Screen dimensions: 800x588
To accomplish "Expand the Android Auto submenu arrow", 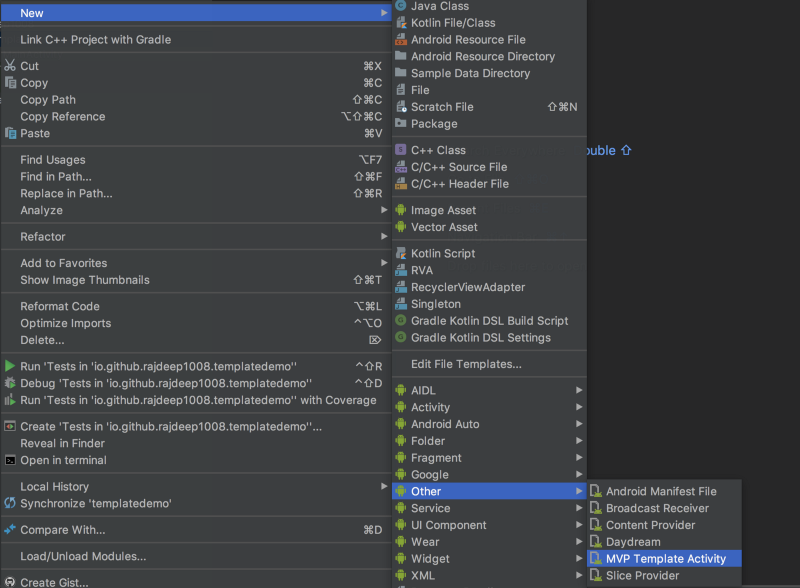I will coord(579,424).
